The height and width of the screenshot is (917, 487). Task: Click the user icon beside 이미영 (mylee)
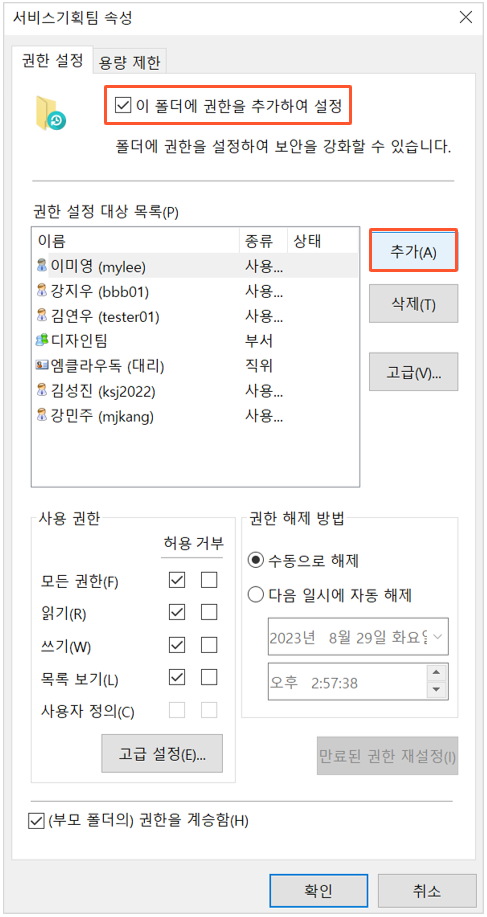(42, 266)
